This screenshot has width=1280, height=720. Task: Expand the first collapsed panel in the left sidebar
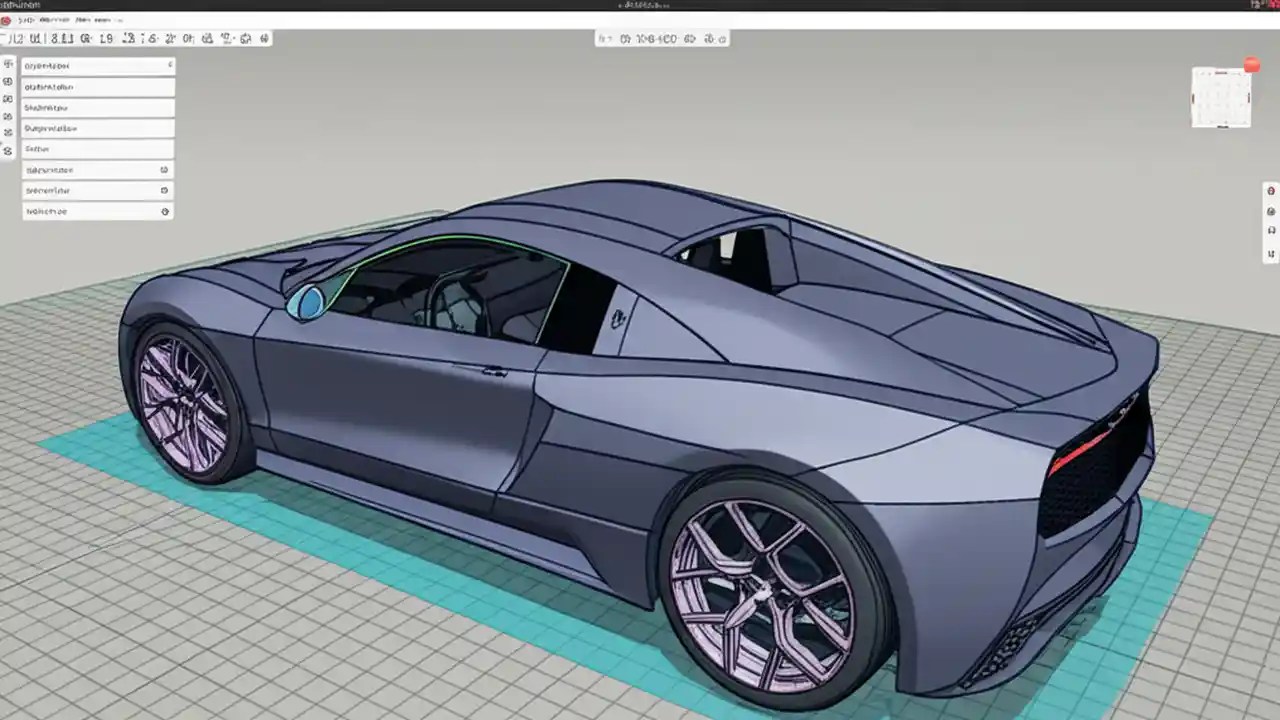point(170,65)
